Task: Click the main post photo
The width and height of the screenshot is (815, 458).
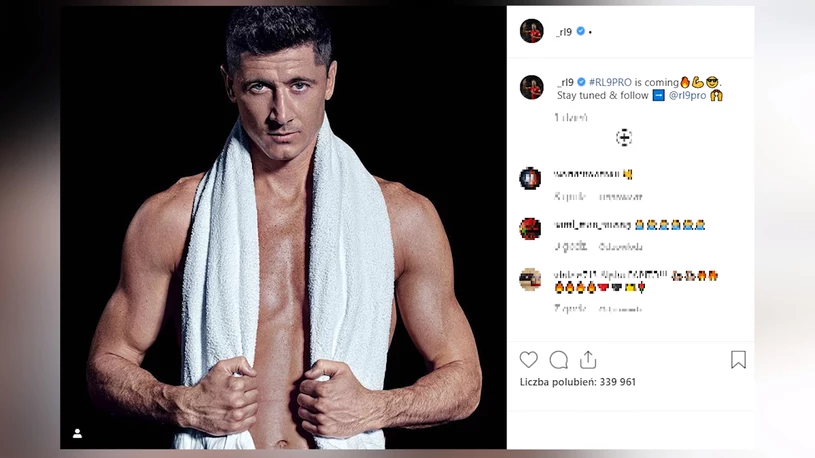Action: [283, 227]
